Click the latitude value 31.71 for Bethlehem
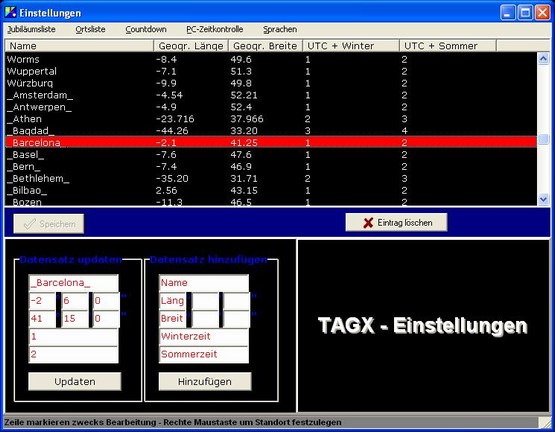 coord(244,178)
